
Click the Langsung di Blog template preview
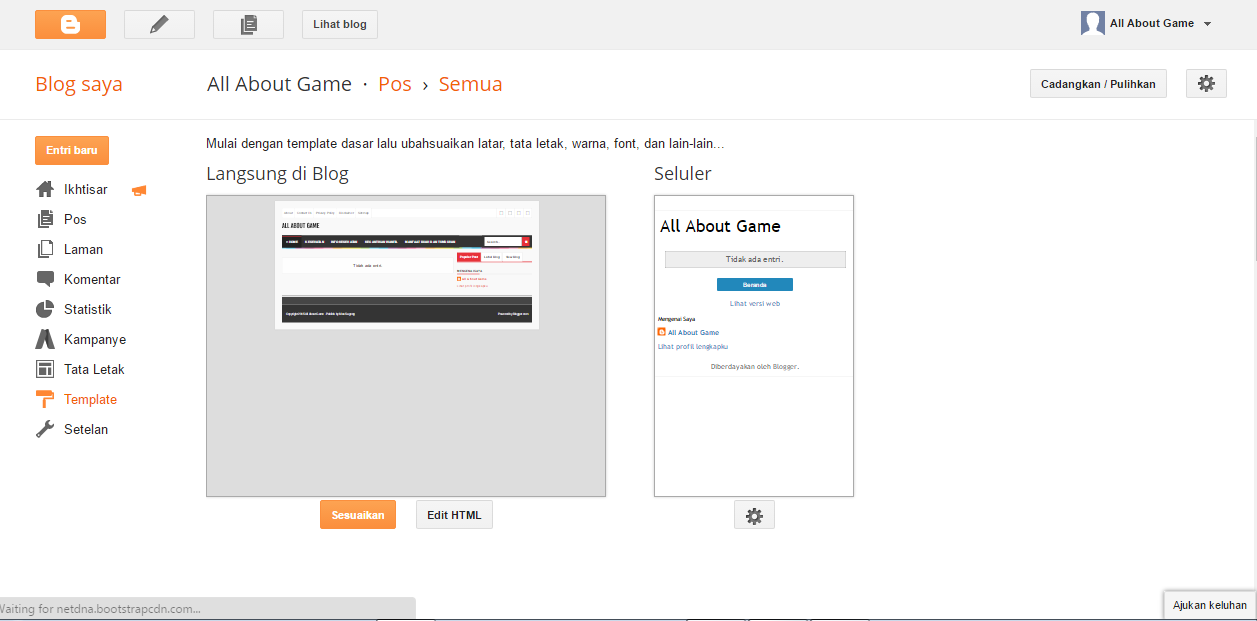click(406, 346)
